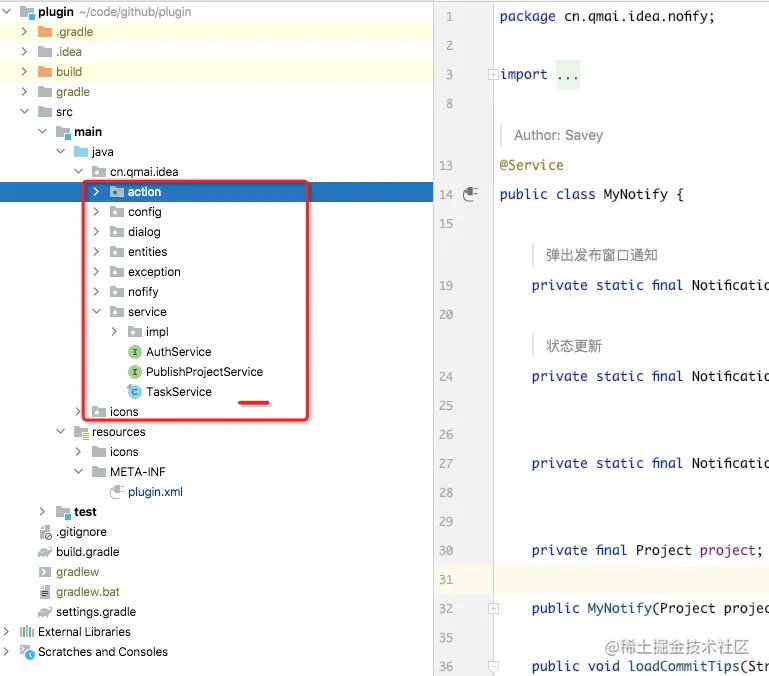The height and width of the screenshot is (676, 769).
Task: Open the plugin.xml file
Action: coord(155,492)
